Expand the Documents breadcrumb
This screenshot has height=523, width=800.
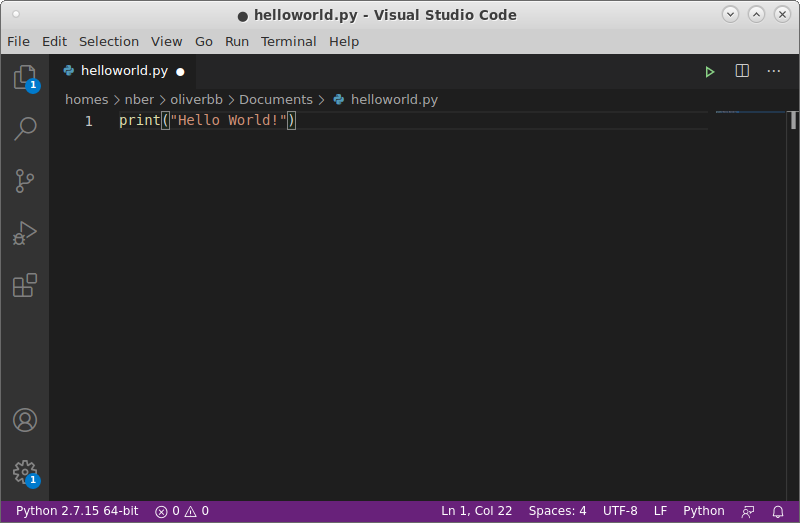pos(275,100)
